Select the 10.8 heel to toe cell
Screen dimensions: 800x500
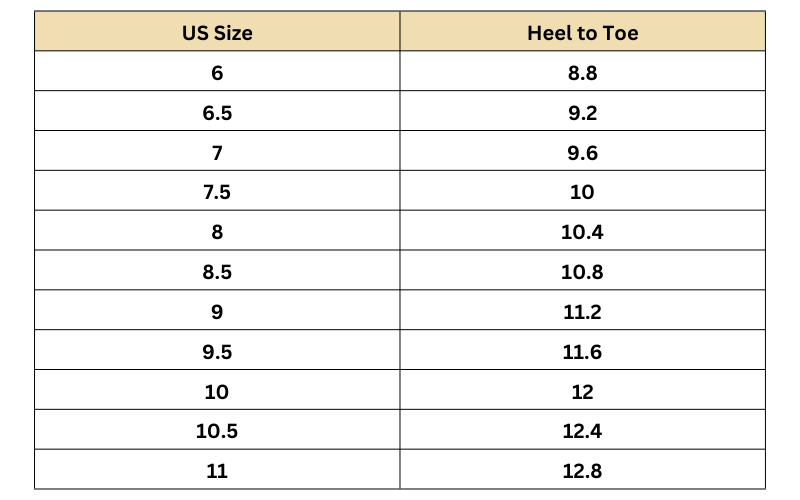582,272
